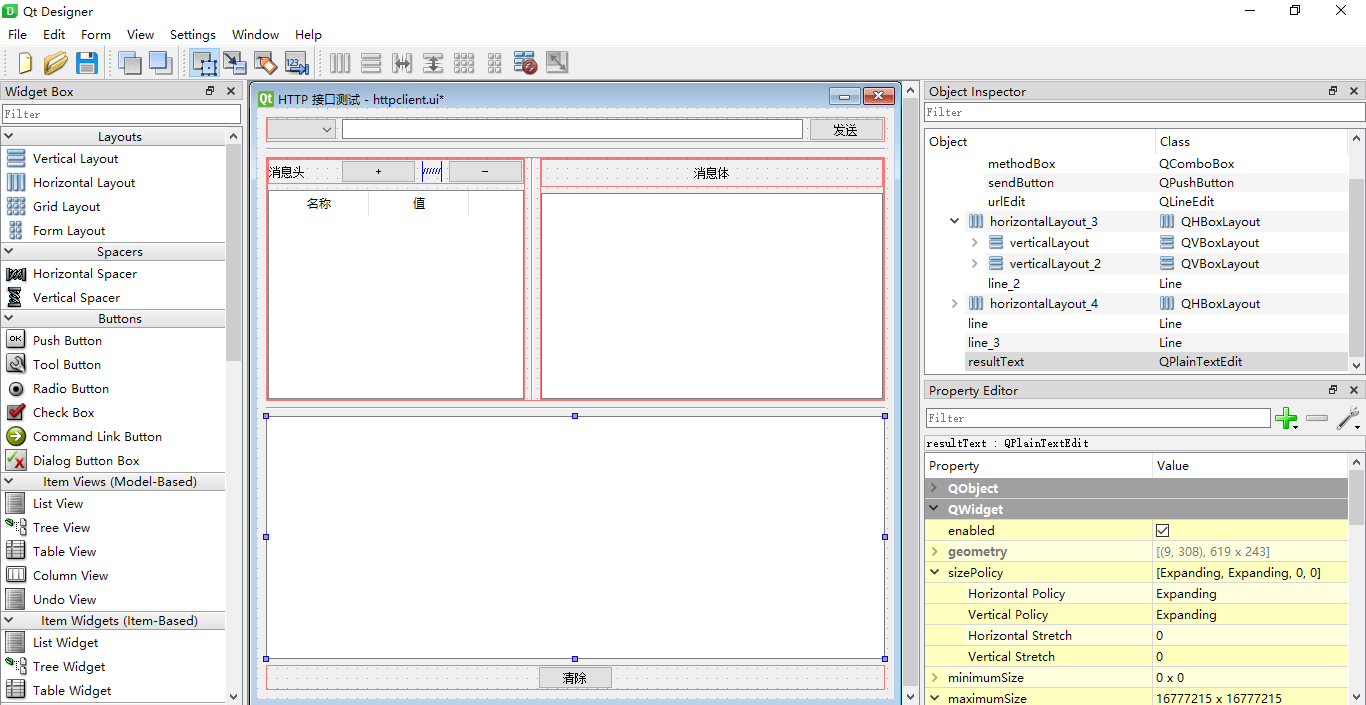This screenshot has height=705, width=1366.
Task: Choose the Edit Tab Order tool
Action: [x=296, y=63]
